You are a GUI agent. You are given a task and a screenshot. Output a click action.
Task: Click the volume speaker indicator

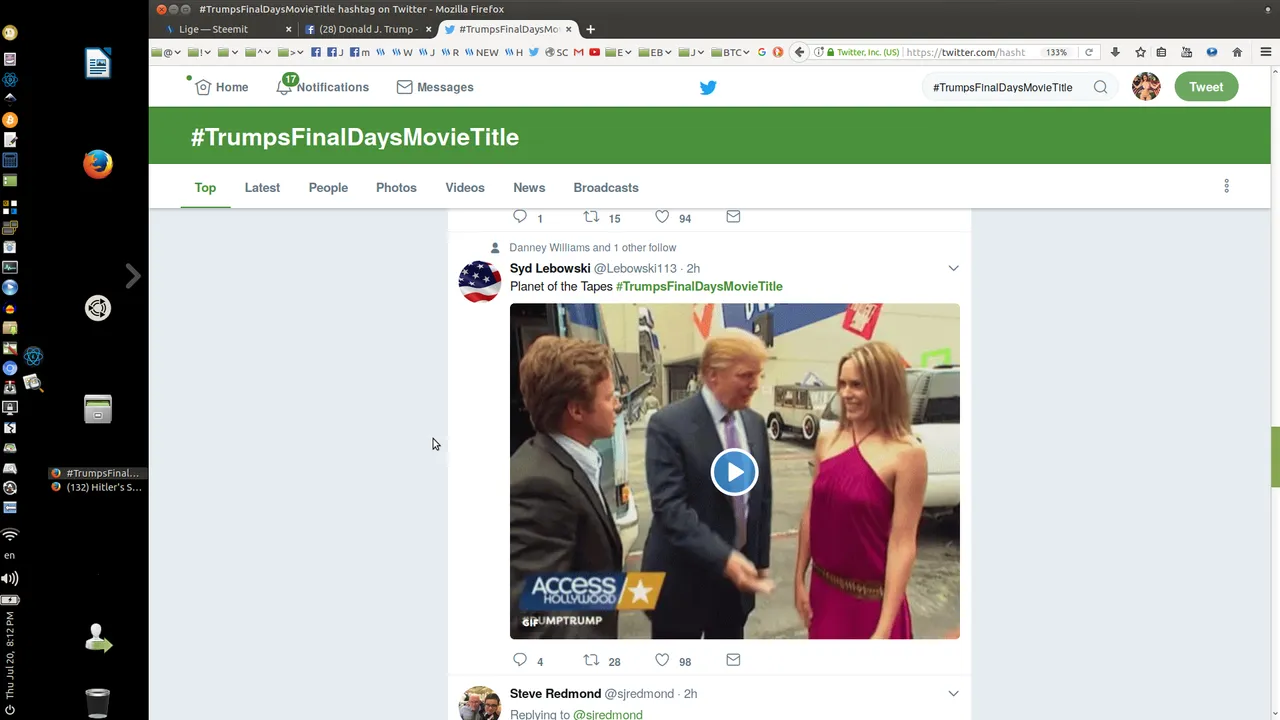click(10, 578)
